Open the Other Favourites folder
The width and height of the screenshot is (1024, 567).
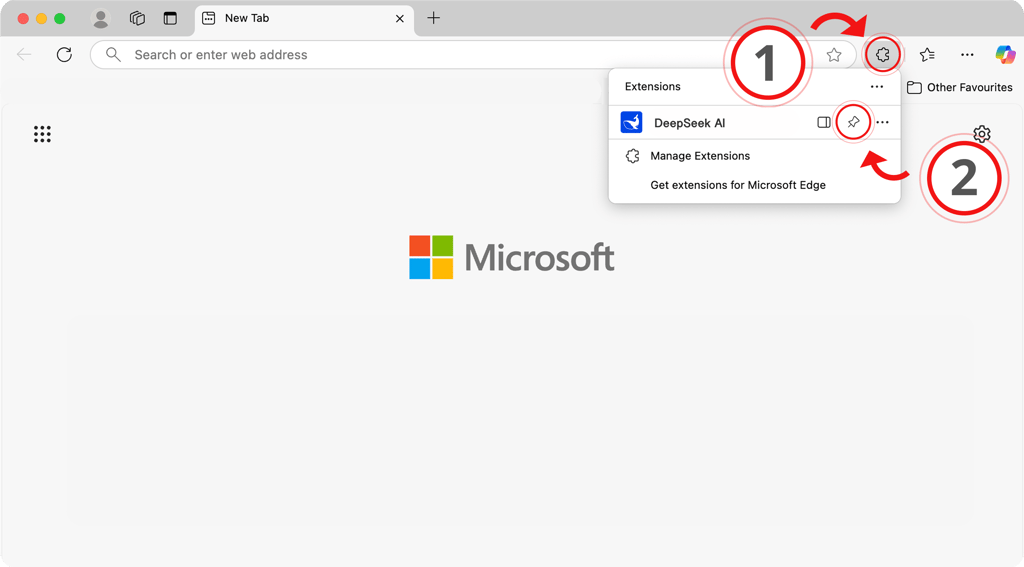959,88
